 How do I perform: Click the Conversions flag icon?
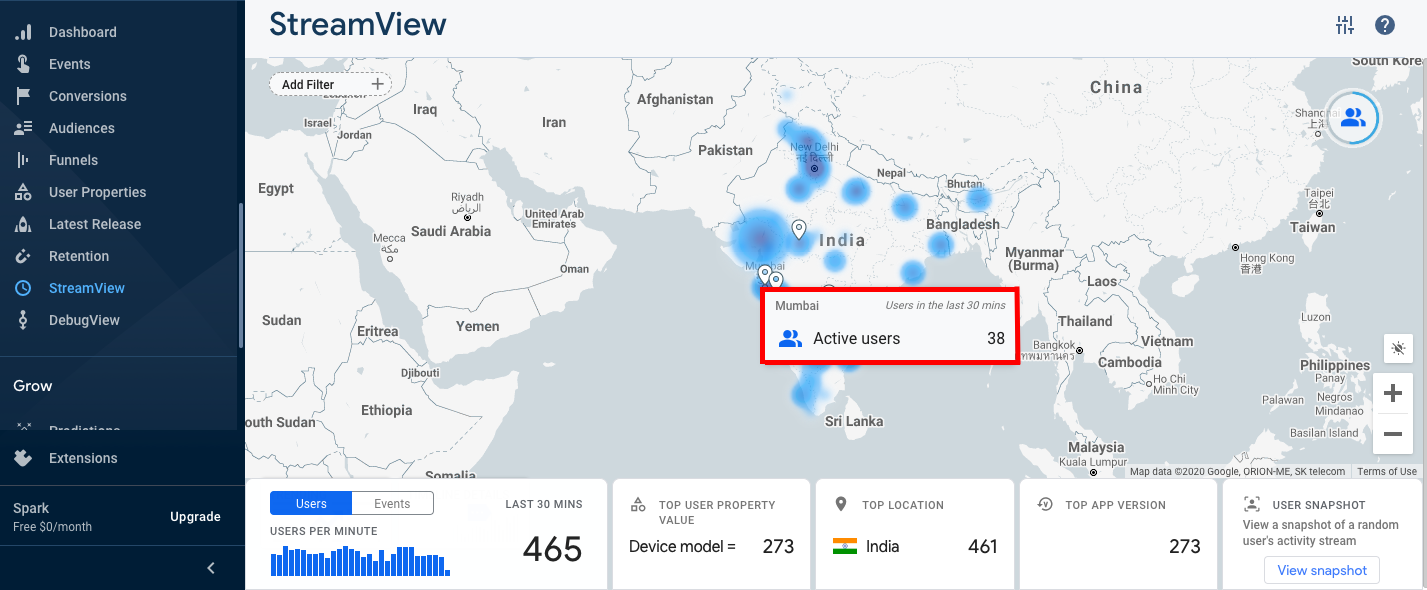[x=23, y=96]
